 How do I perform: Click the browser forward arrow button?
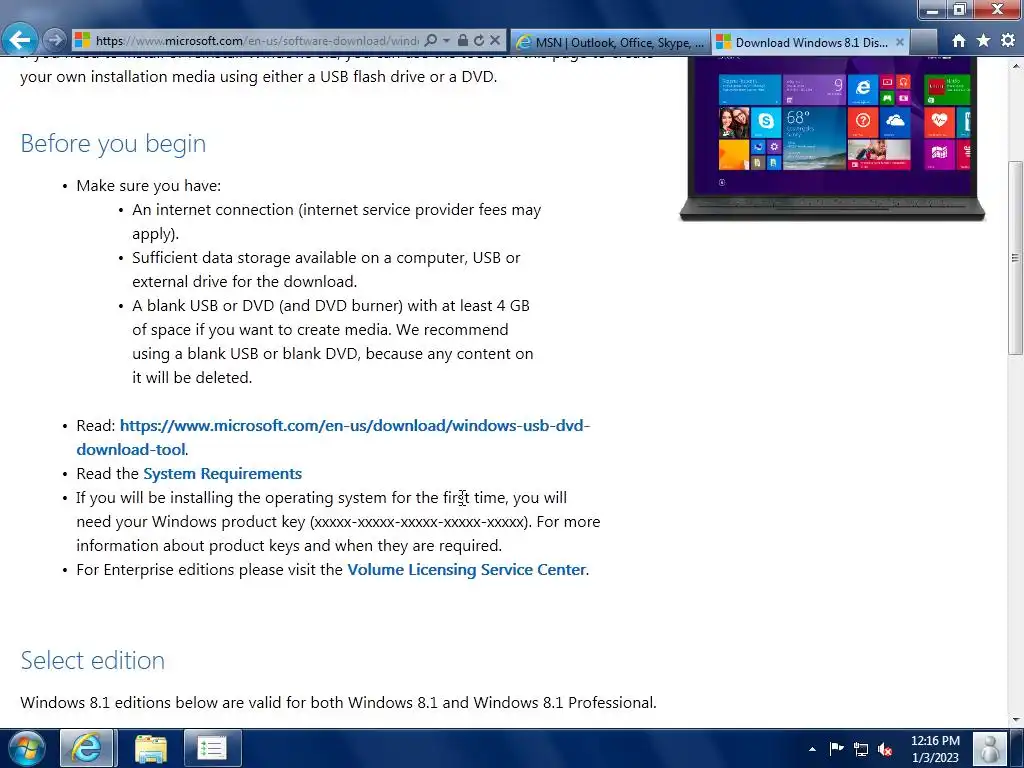click(x=55, y=40)
